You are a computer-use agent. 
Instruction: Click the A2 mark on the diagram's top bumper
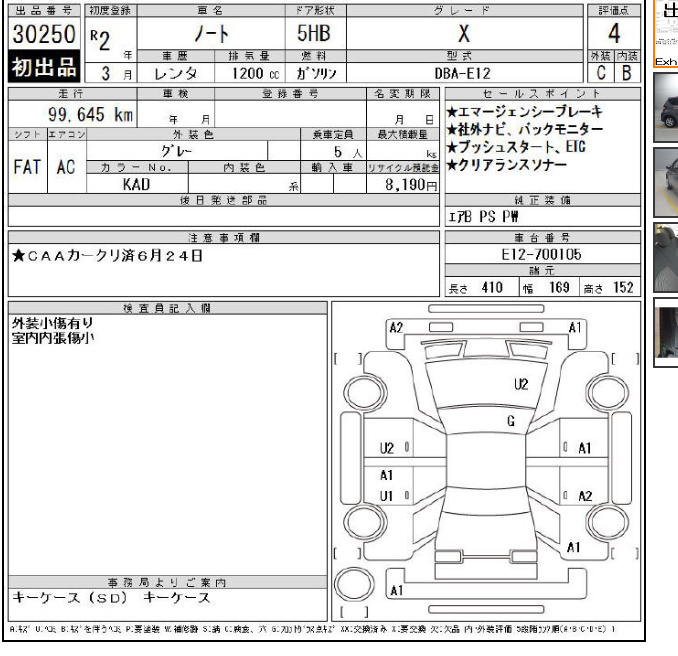click(x=396, y=327)
